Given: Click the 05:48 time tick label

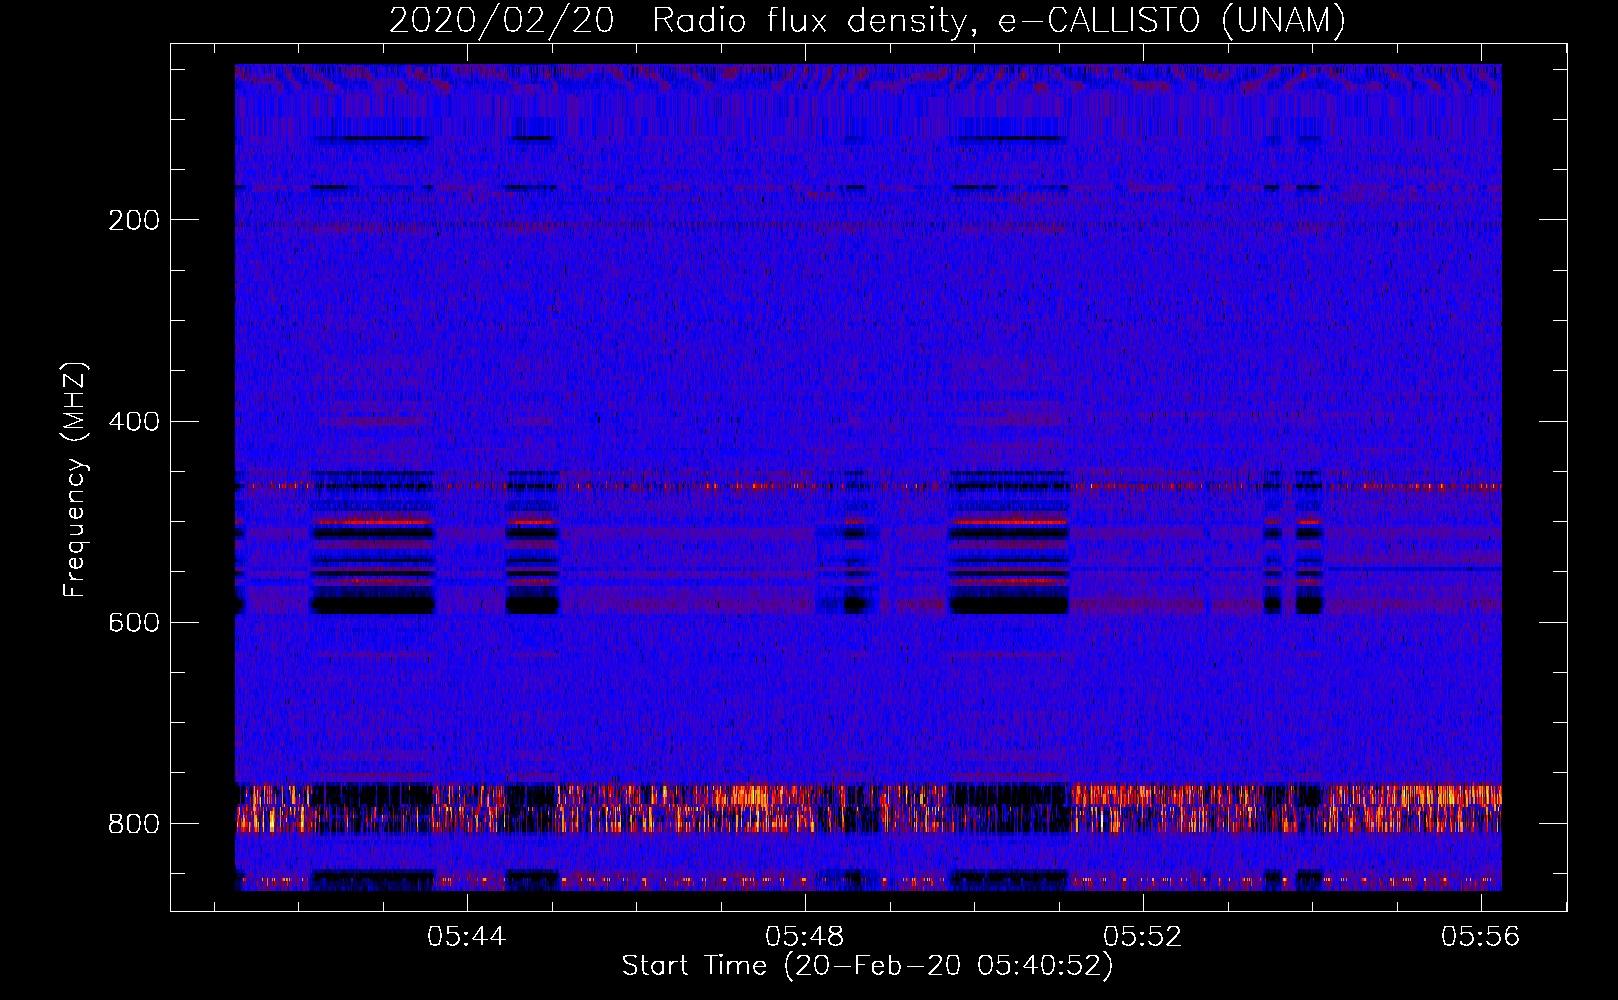Looking at the screenshot, I should tap(804, 937).
